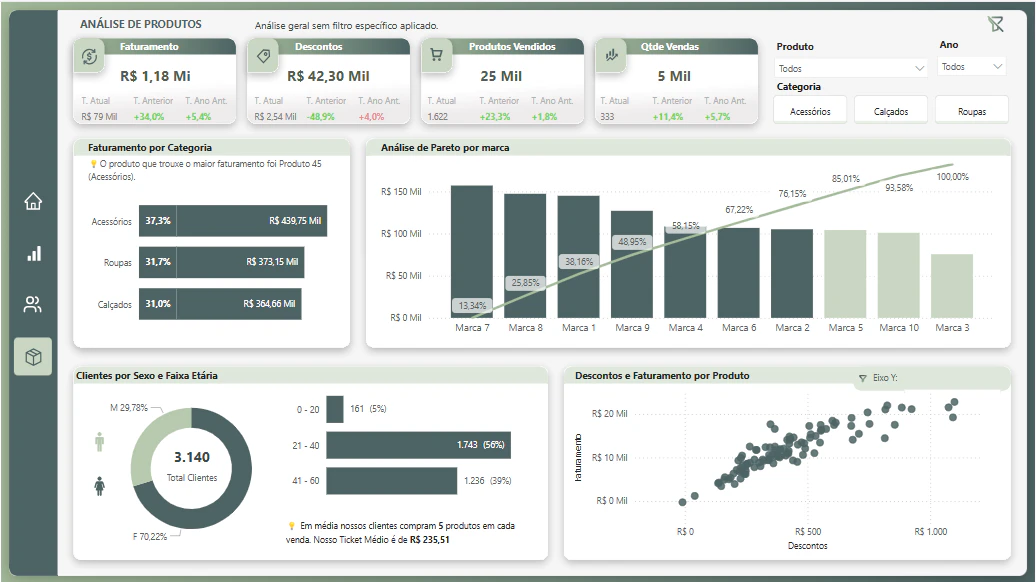1036x582 pixels.
Task: Clear all filters with the funnel icon
Action: [996, 24]
